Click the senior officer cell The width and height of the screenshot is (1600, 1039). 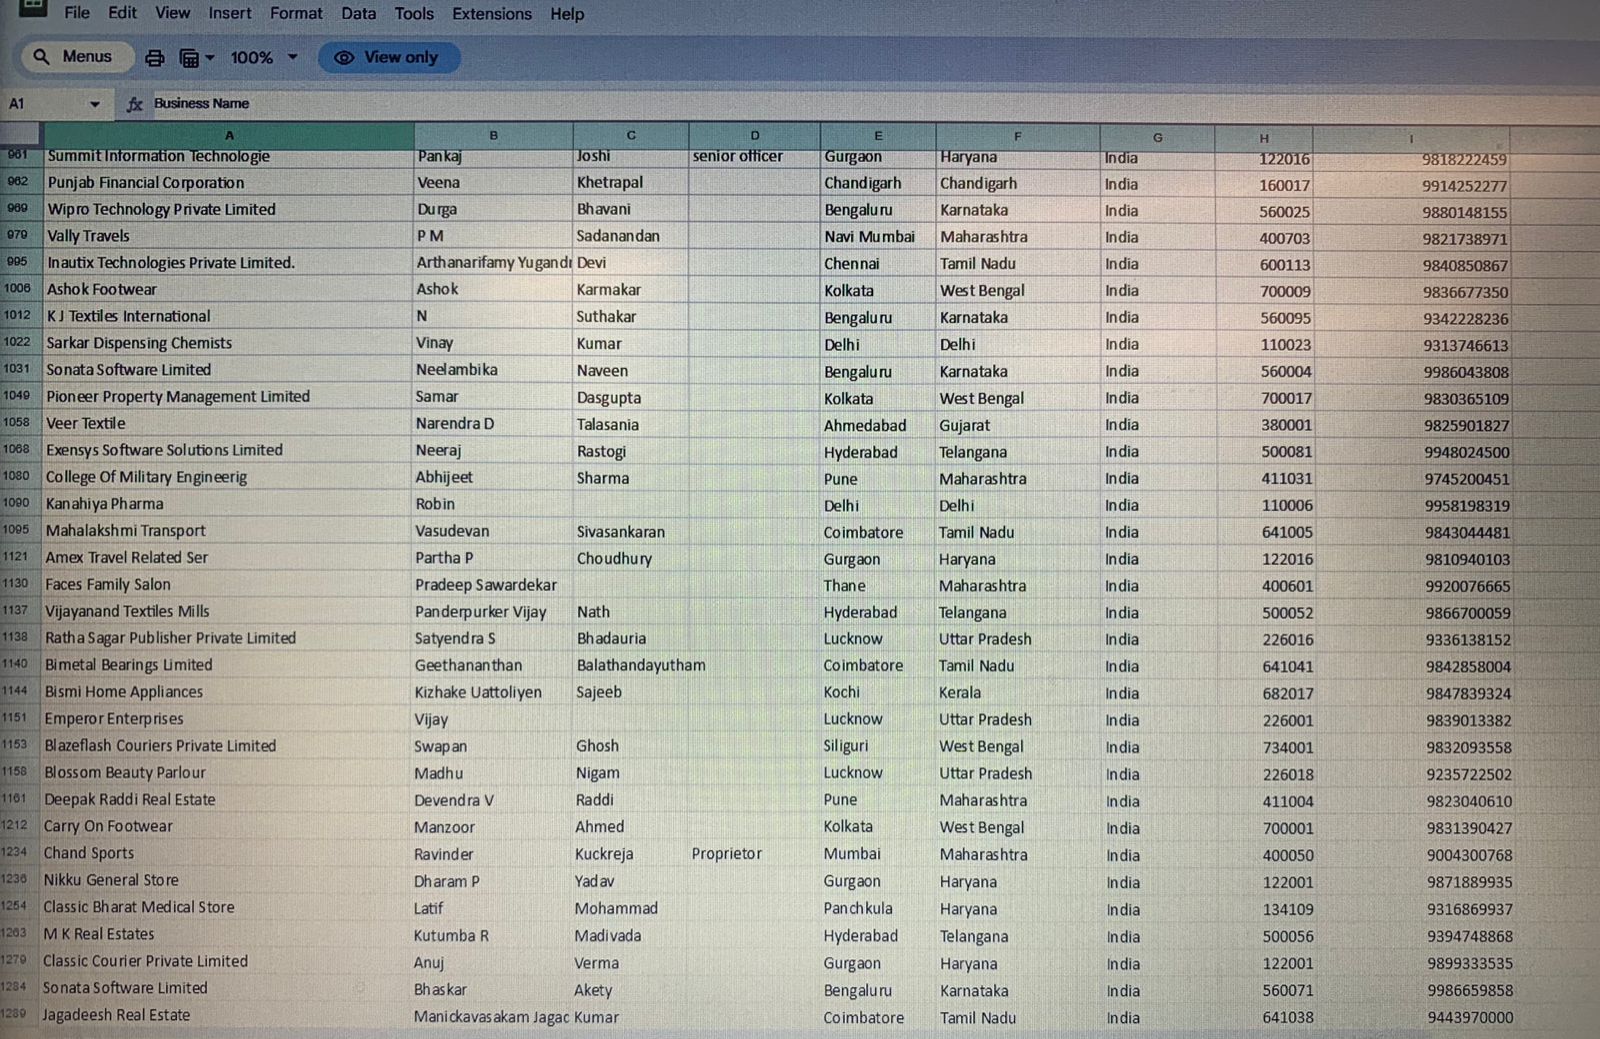coord(738,156)
